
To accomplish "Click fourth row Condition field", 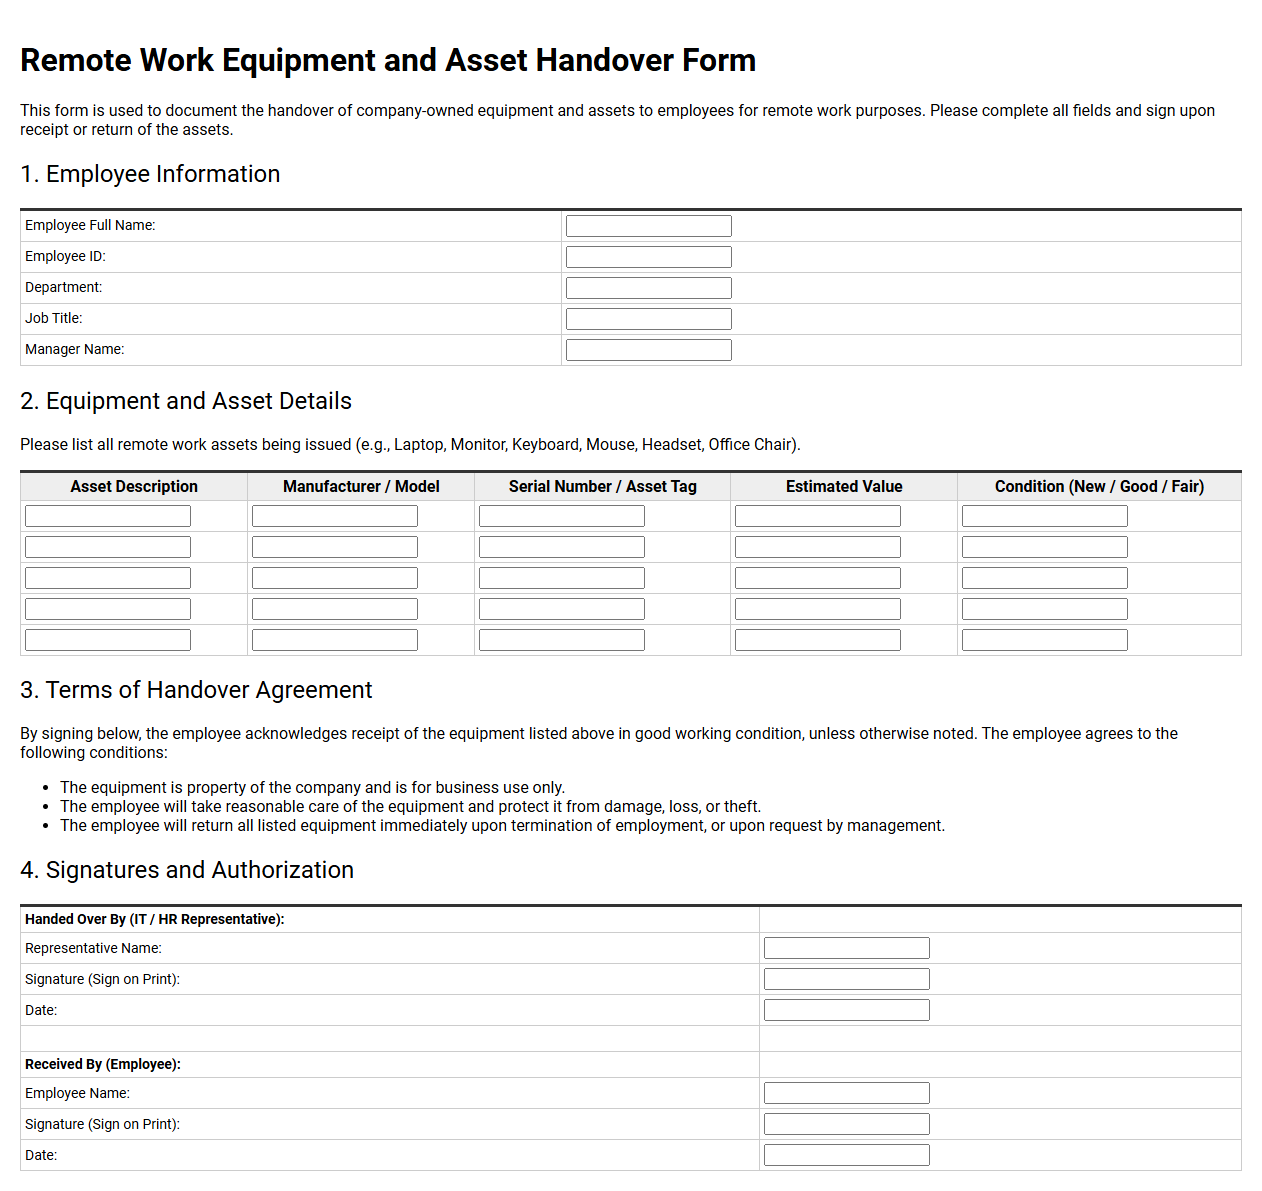I will [1045, 609].
